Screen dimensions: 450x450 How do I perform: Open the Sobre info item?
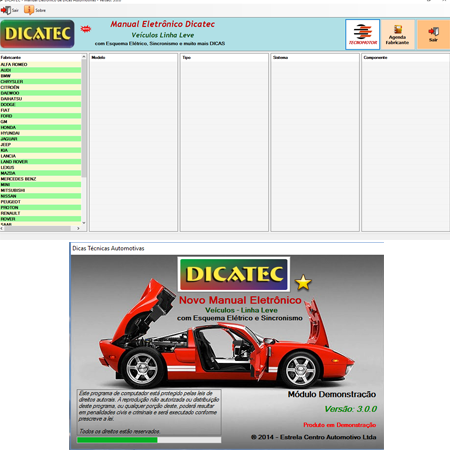click(x=35, y=10)
